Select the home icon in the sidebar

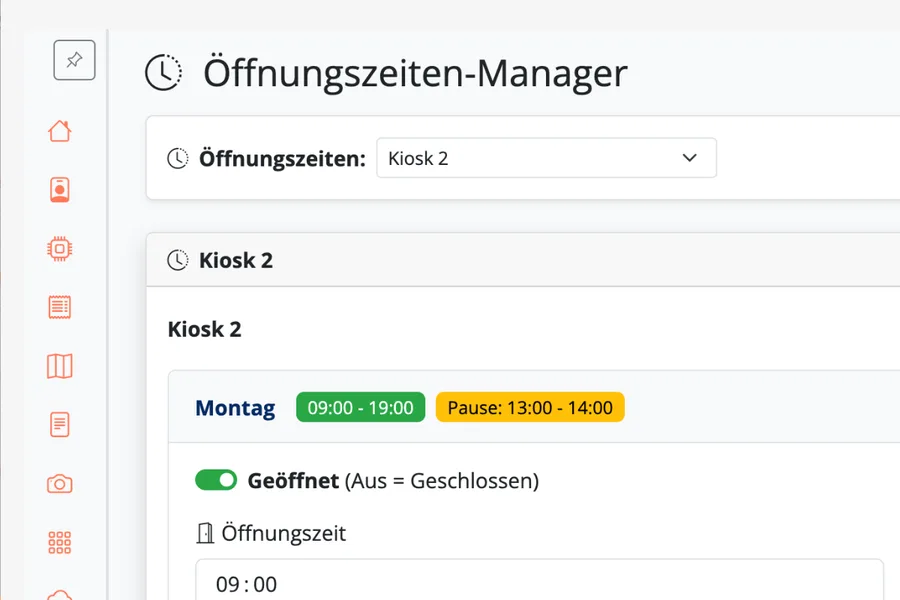(x=60, y=131)
